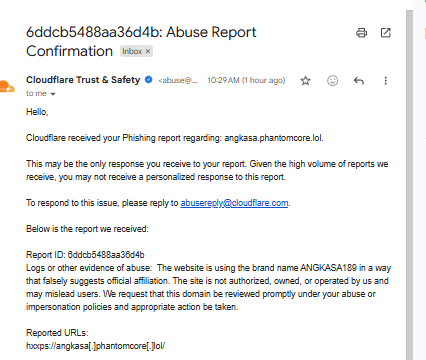Click the domain angkasa.phantomcore.lol in the message
This screenshot has width=426, height=360.
273,138
